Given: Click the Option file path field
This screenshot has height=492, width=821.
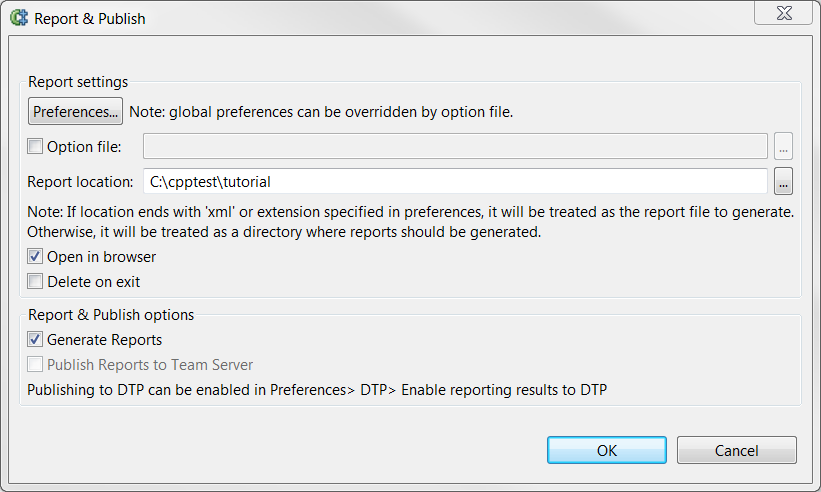Looking at the screenshot, I should [455, 146].
